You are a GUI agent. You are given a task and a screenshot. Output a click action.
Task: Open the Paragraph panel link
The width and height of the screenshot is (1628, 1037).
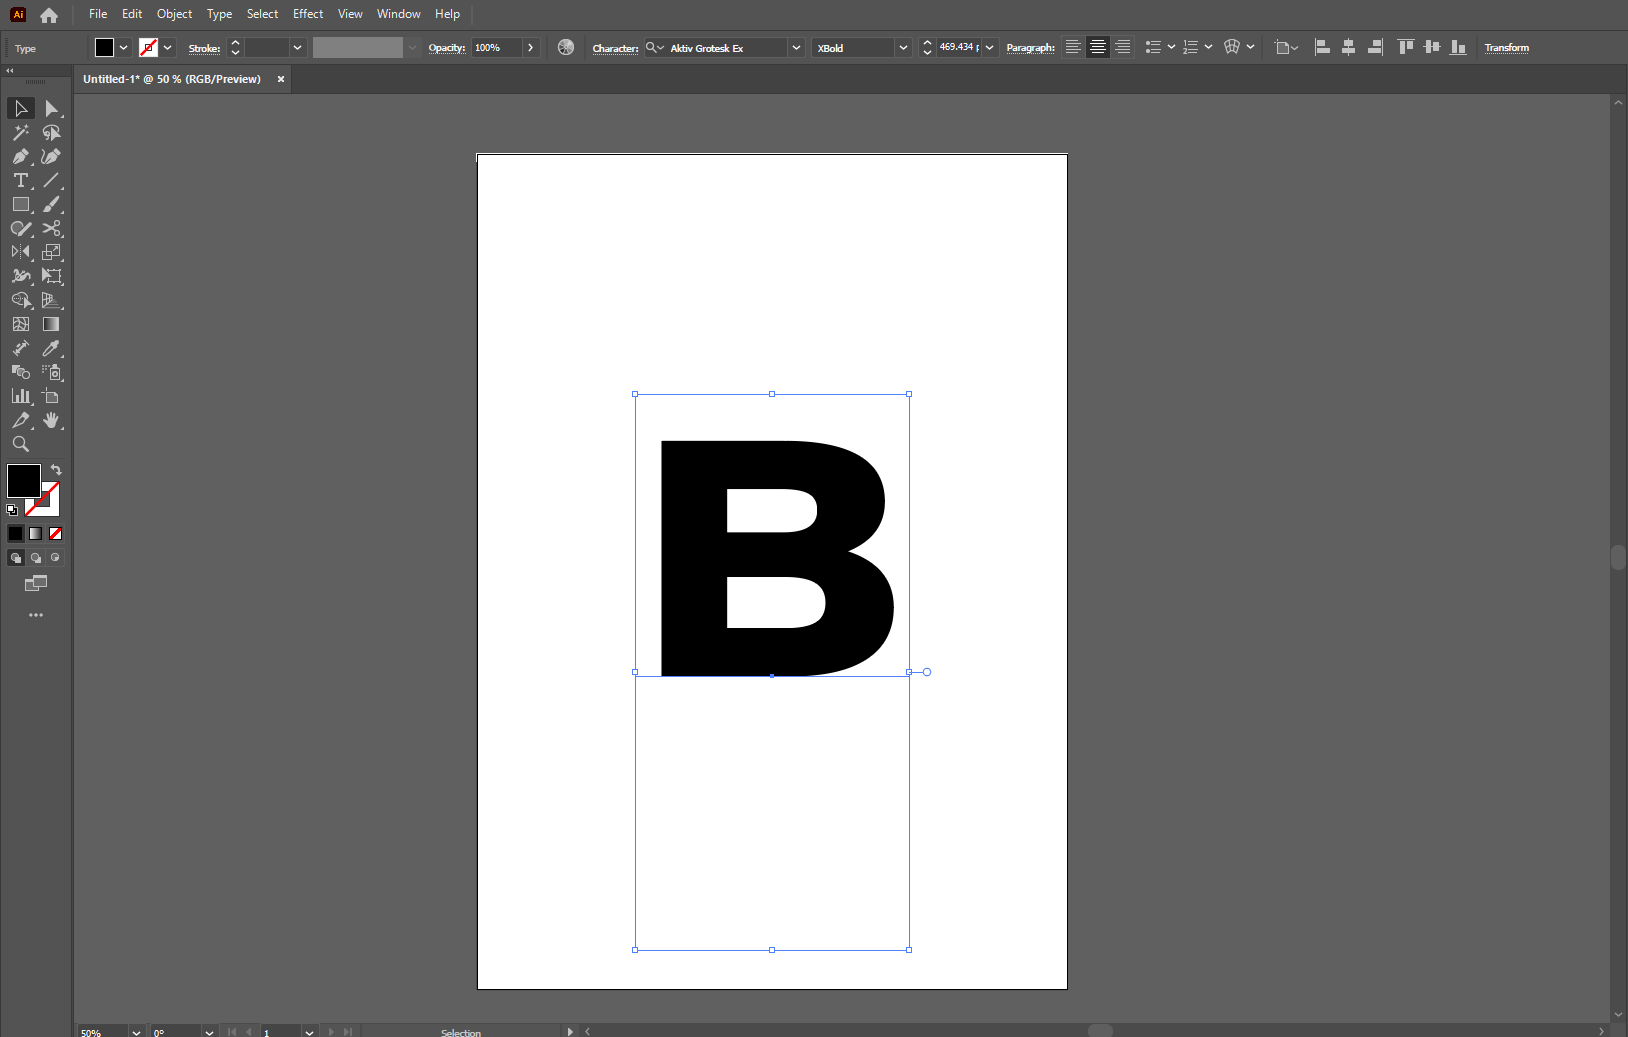click(x=1030, y=48)
